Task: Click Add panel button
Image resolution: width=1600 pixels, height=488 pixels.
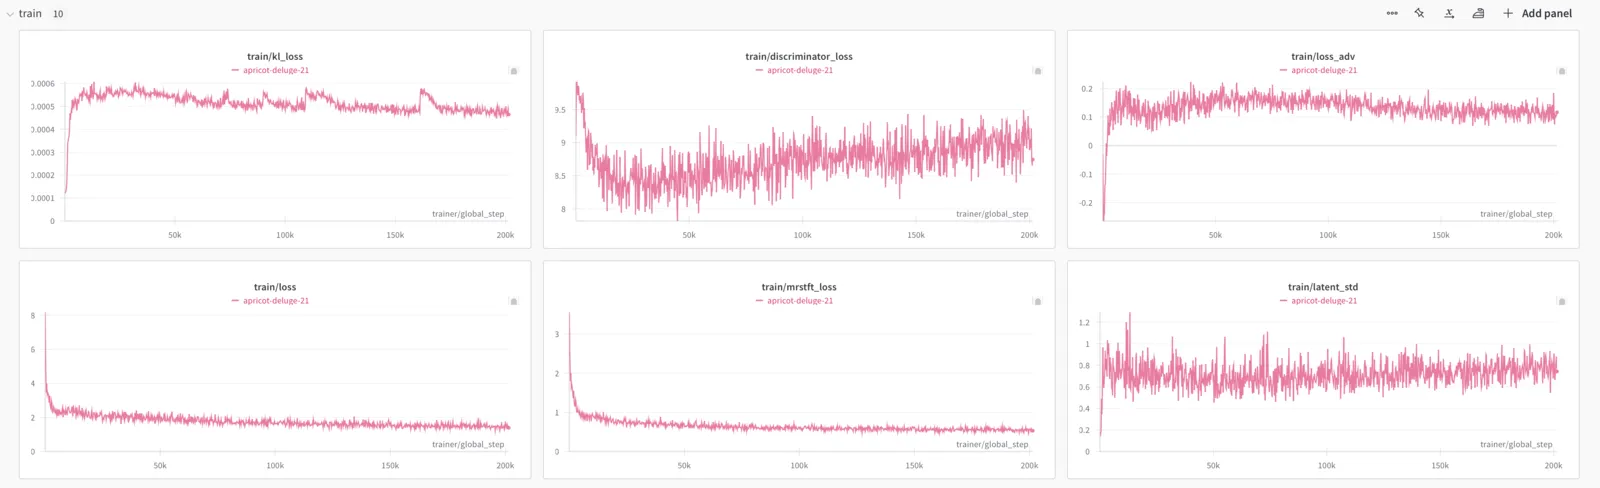Action: pos(1538,13)
